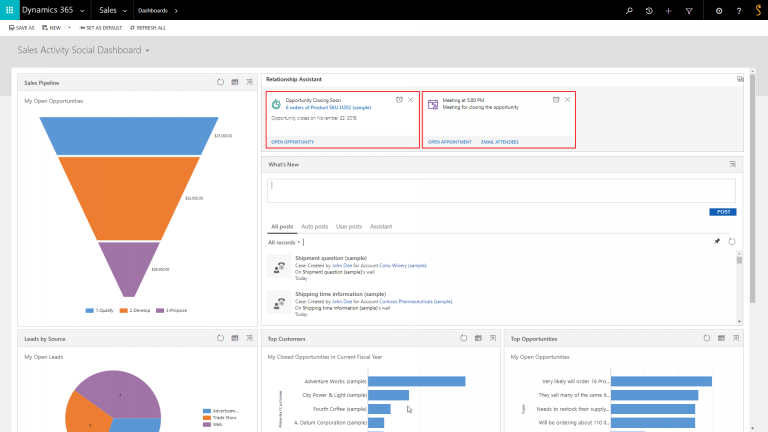This screenshot has width=768, height=432.
Task: Enlarge the Top Customers chart
Action: point(493,338)
